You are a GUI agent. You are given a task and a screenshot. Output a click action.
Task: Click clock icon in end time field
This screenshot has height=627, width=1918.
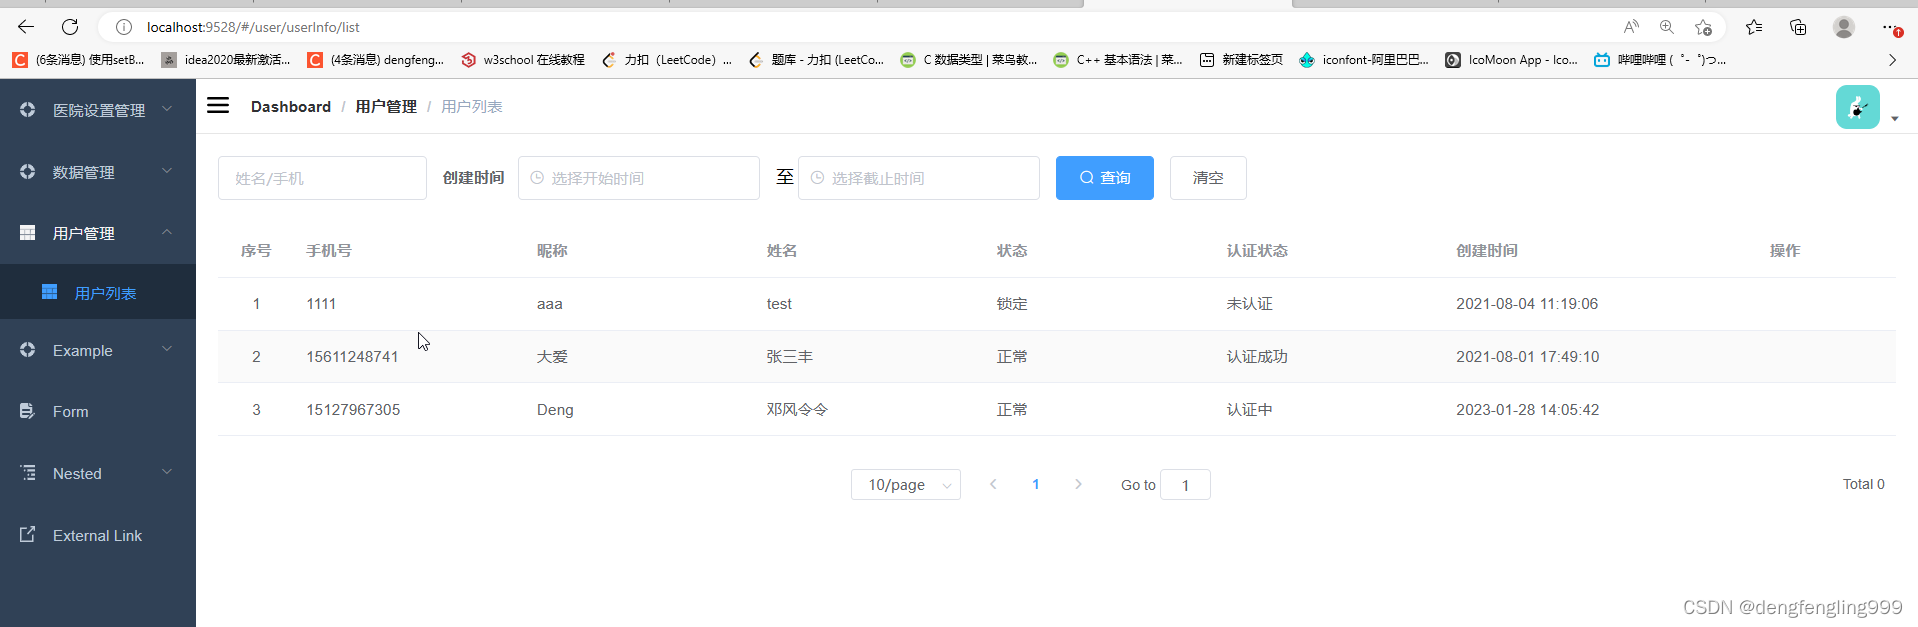(817, 177)
